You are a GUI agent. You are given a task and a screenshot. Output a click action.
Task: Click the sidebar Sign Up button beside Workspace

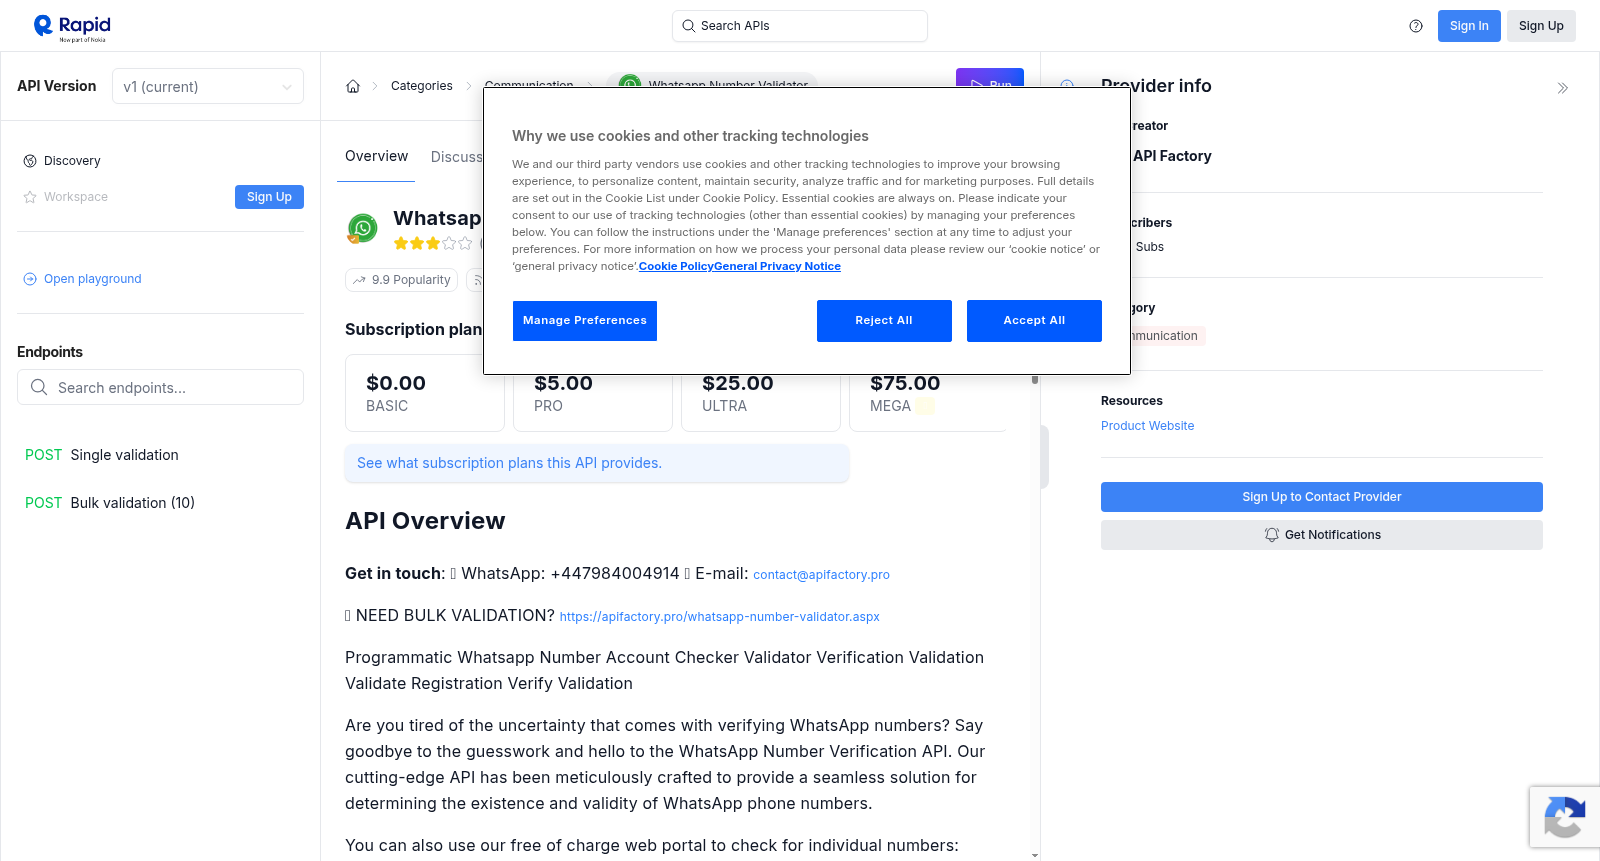(x=269, y=197)
